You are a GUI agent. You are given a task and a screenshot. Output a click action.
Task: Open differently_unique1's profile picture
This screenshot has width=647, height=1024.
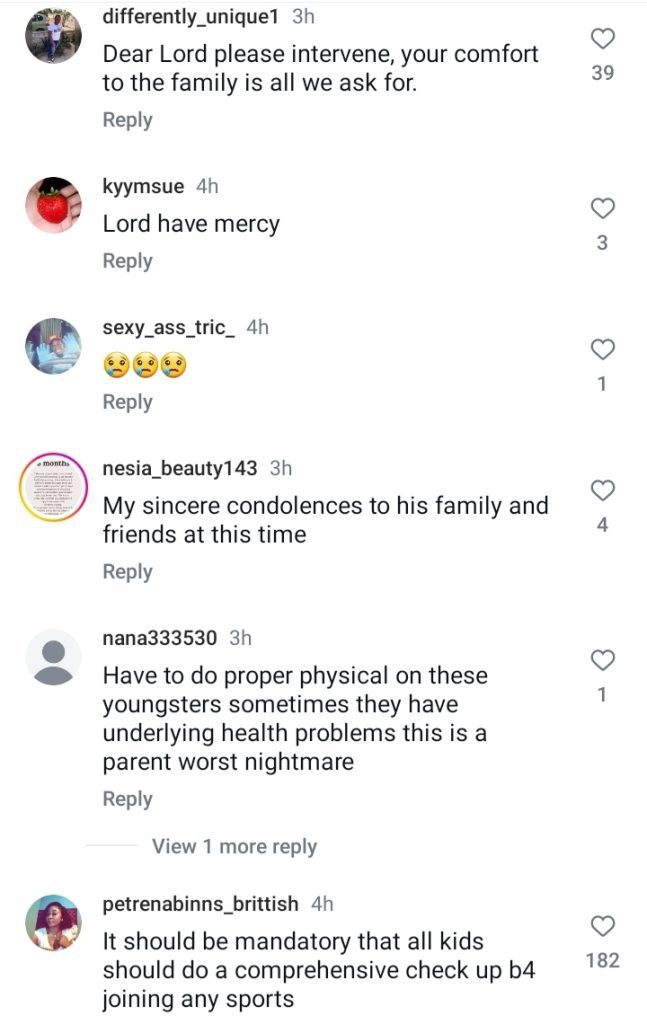pyautogui.click(x=53, y=35)
